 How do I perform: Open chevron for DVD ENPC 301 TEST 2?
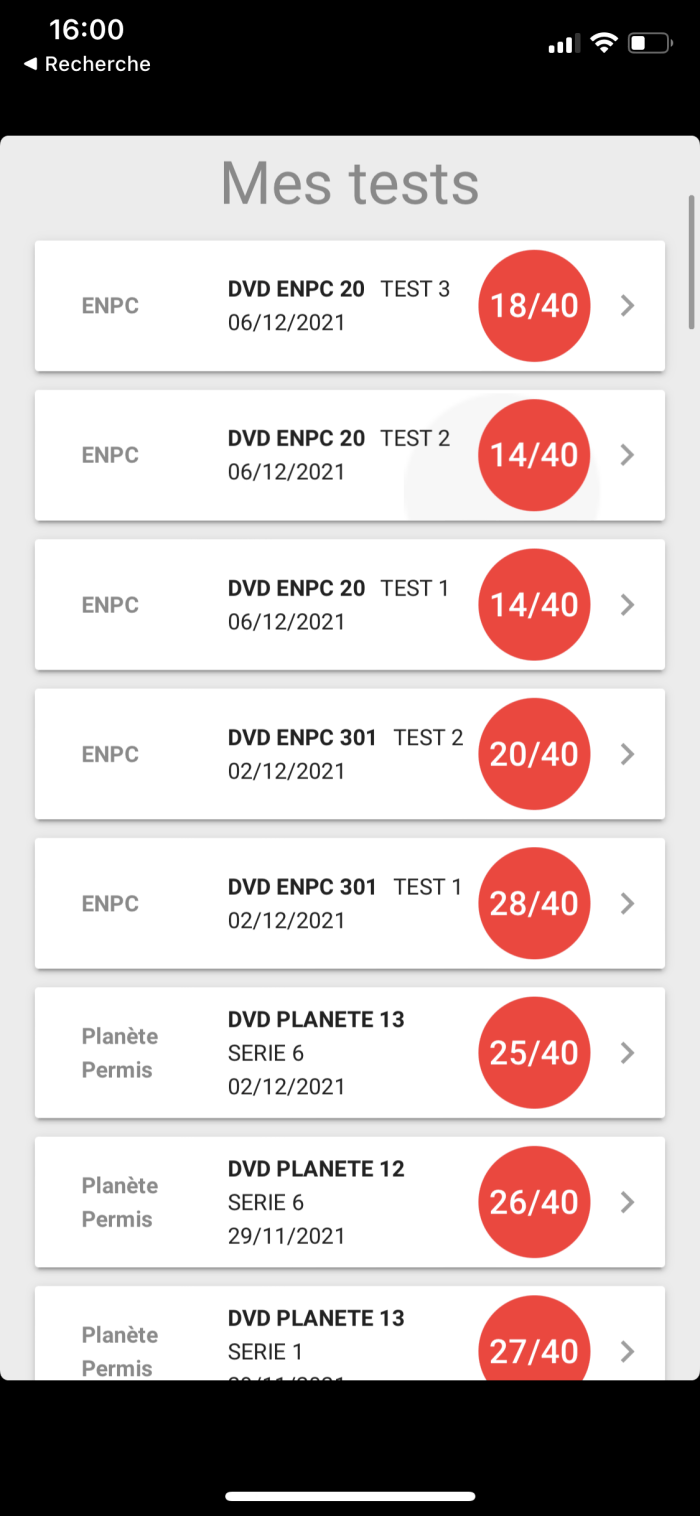click(x=628, y=754)
